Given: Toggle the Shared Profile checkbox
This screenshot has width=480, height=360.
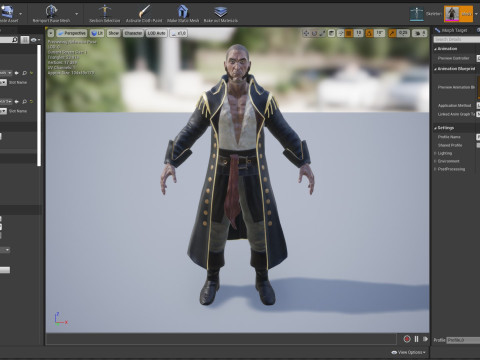Looking at the screenshot, I should (x=478, y=145).
